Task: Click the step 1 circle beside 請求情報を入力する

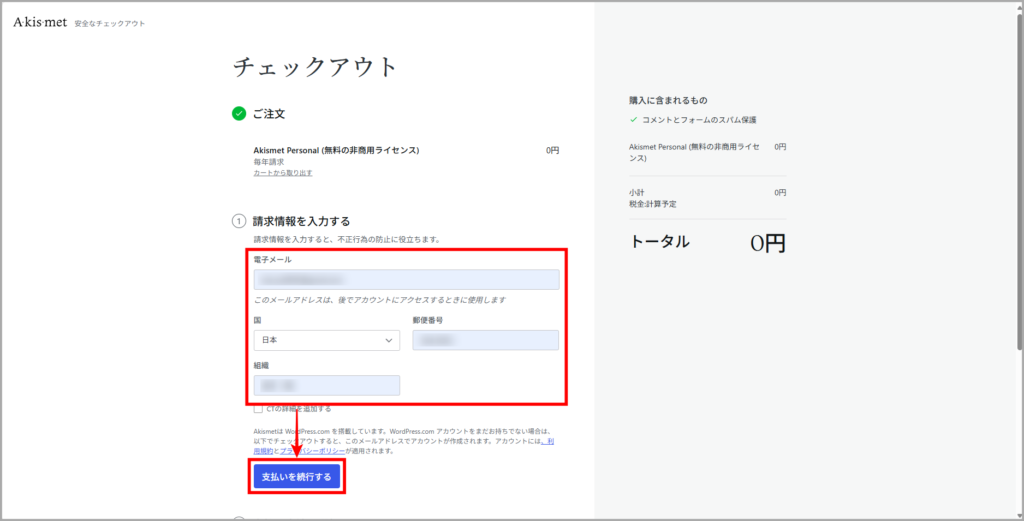Action: coord(239,221)
